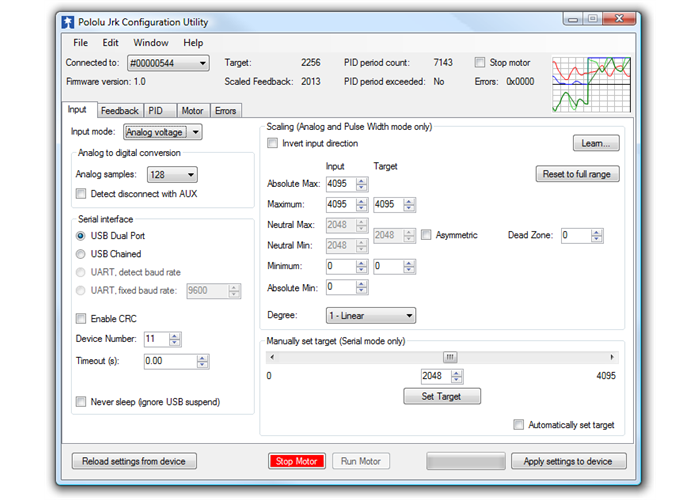Switch to the PID tab
700x500 pixels.
point(157,111)
